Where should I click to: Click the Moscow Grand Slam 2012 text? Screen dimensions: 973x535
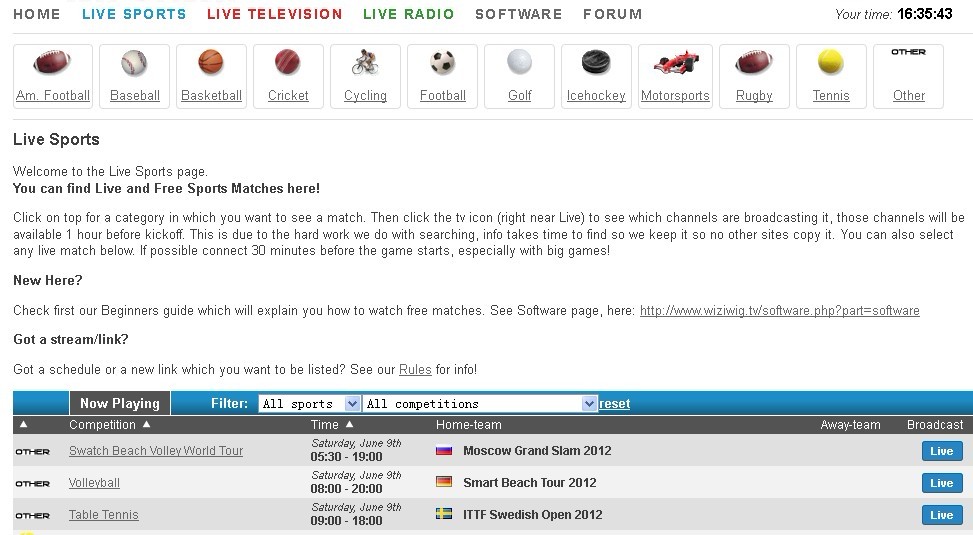click(537, 451)
